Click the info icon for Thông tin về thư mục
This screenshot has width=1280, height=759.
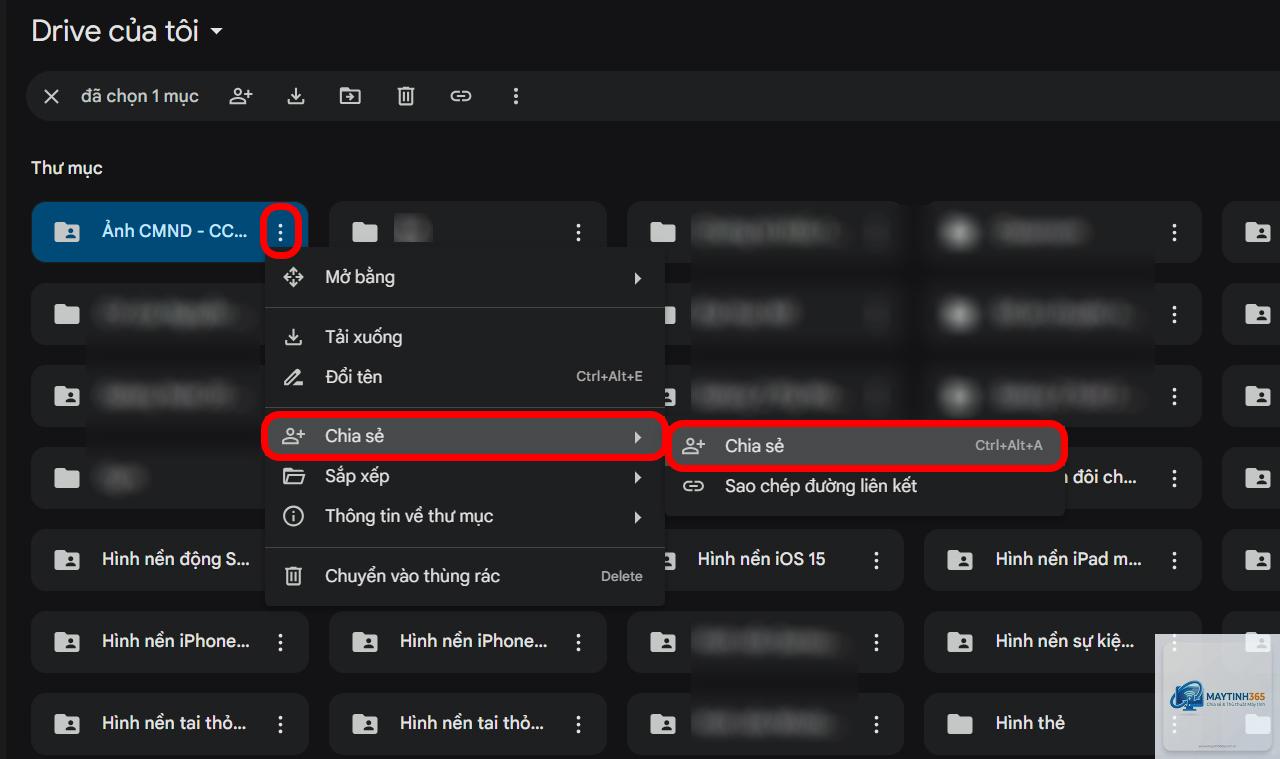click(x=293, y=517)
